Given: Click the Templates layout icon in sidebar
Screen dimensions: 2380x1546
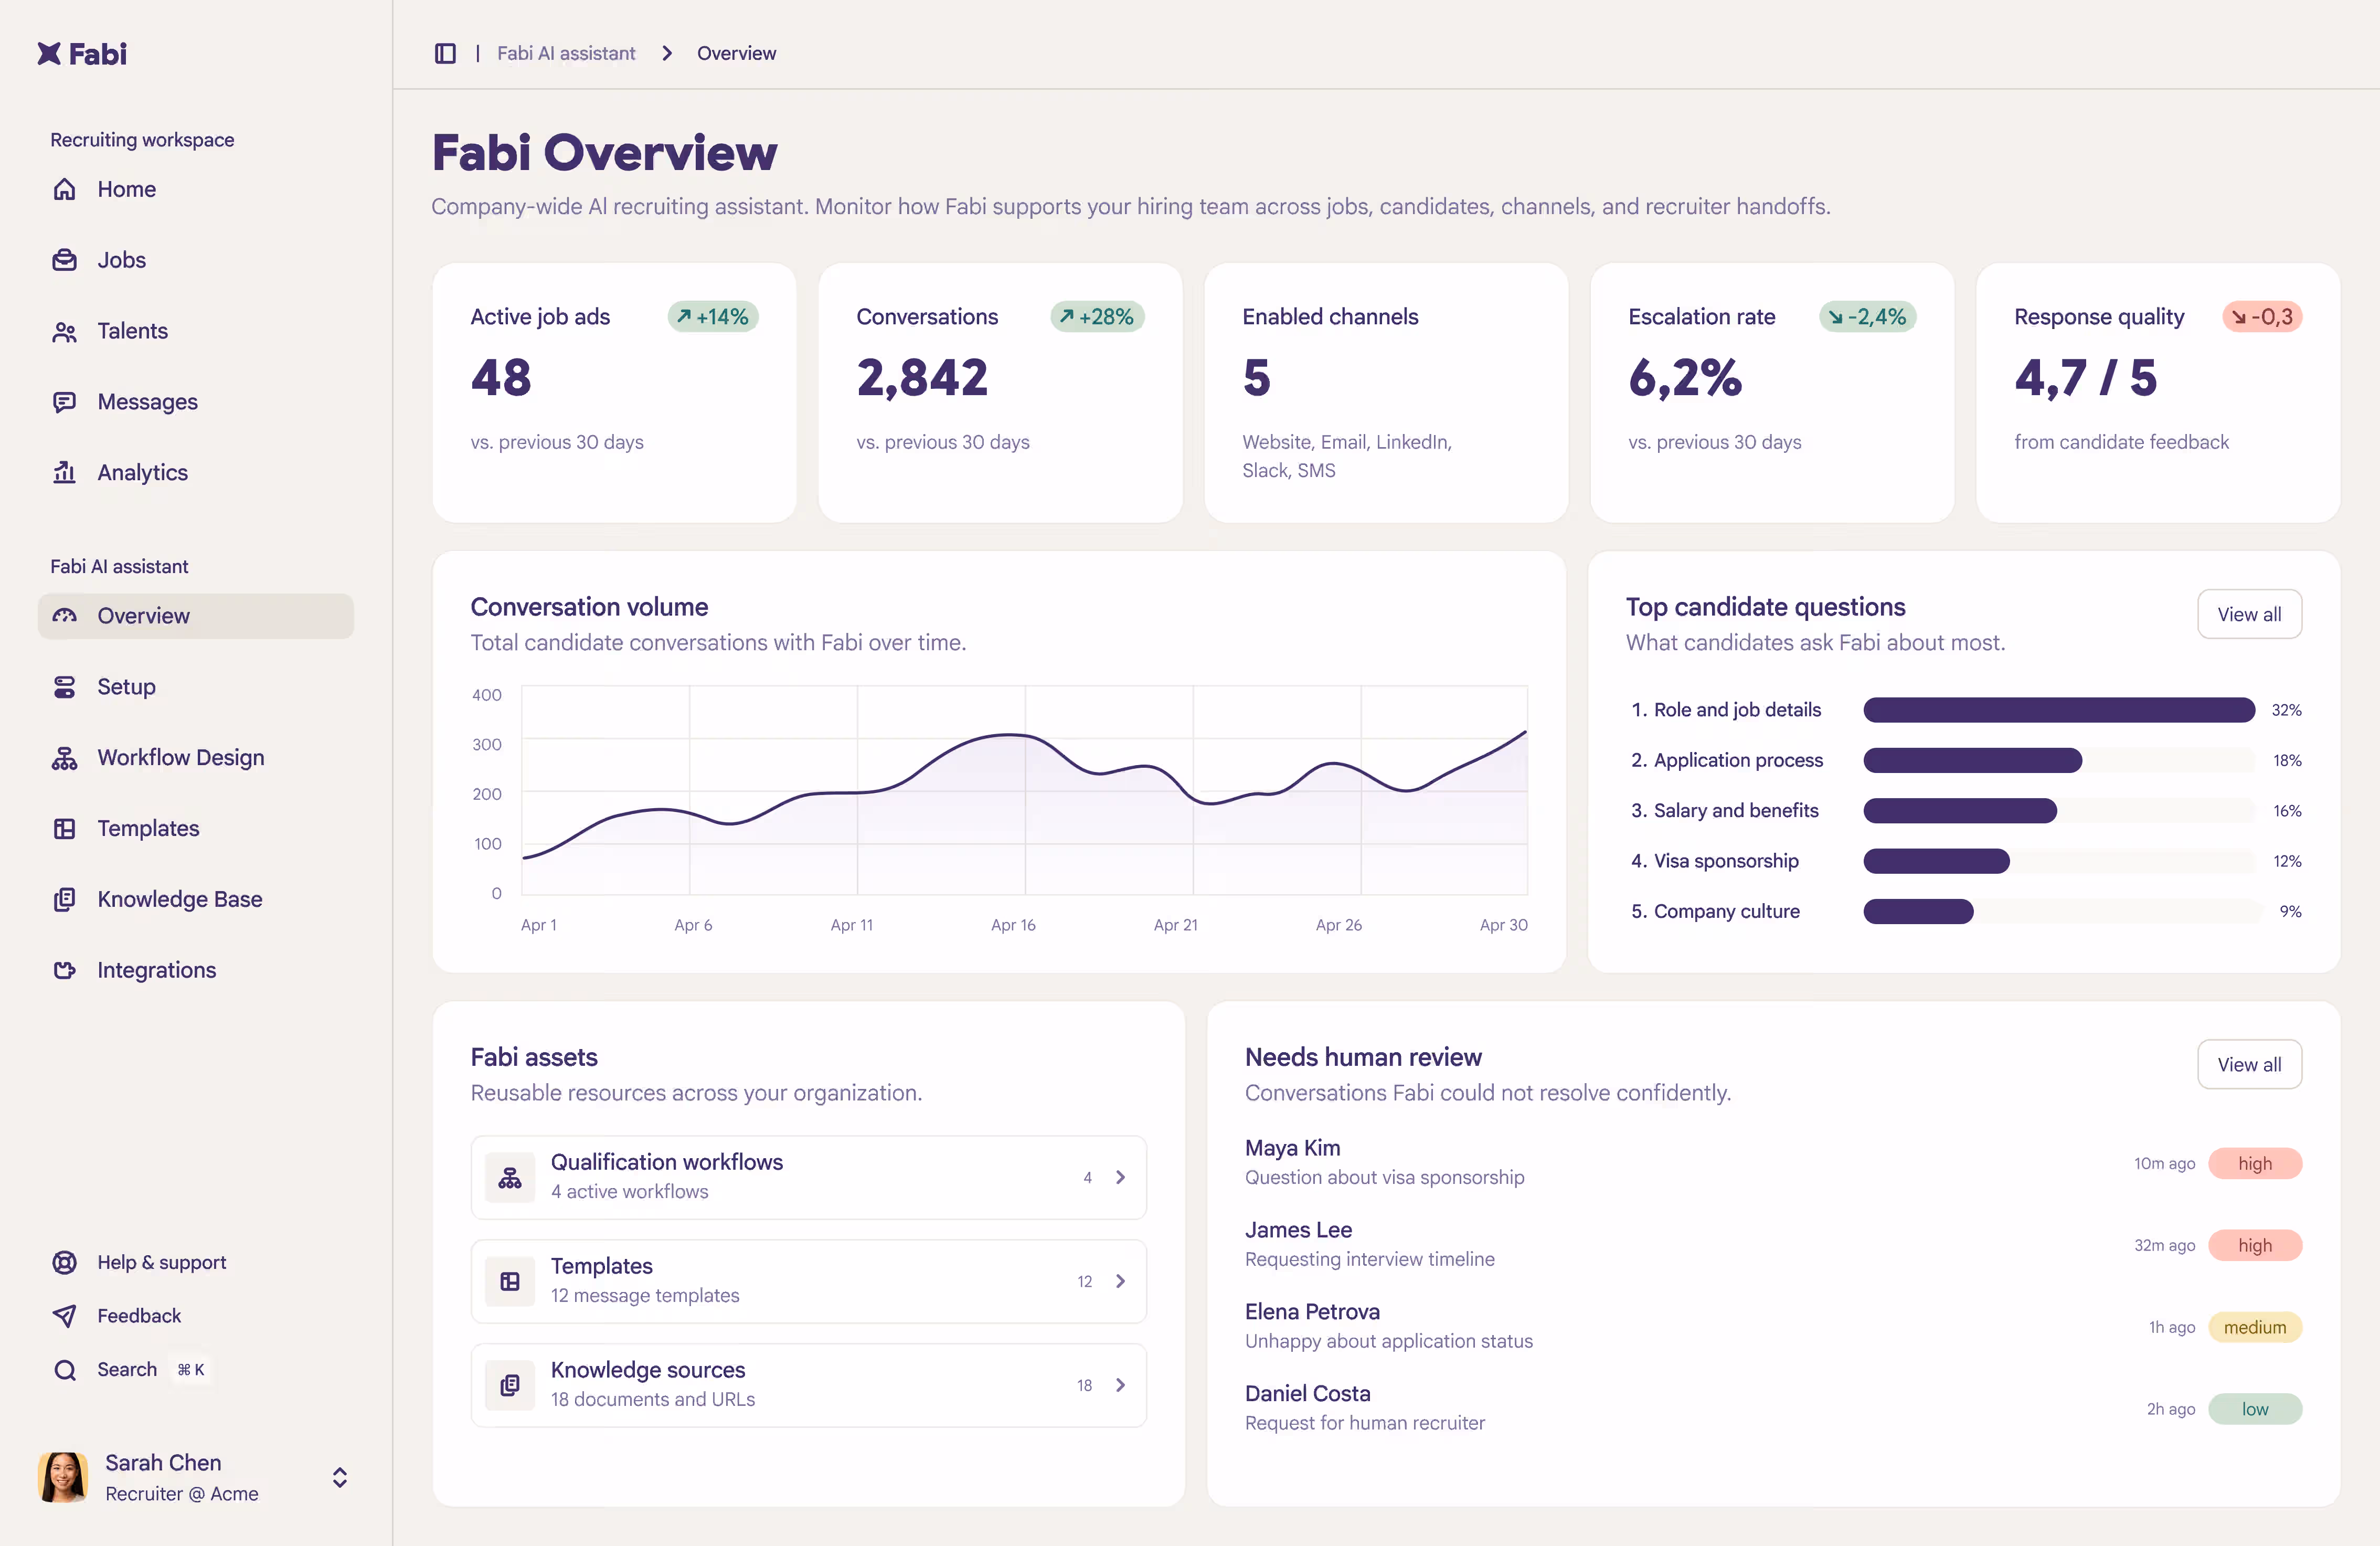Looking at the screenshot, I should [65, 828].
